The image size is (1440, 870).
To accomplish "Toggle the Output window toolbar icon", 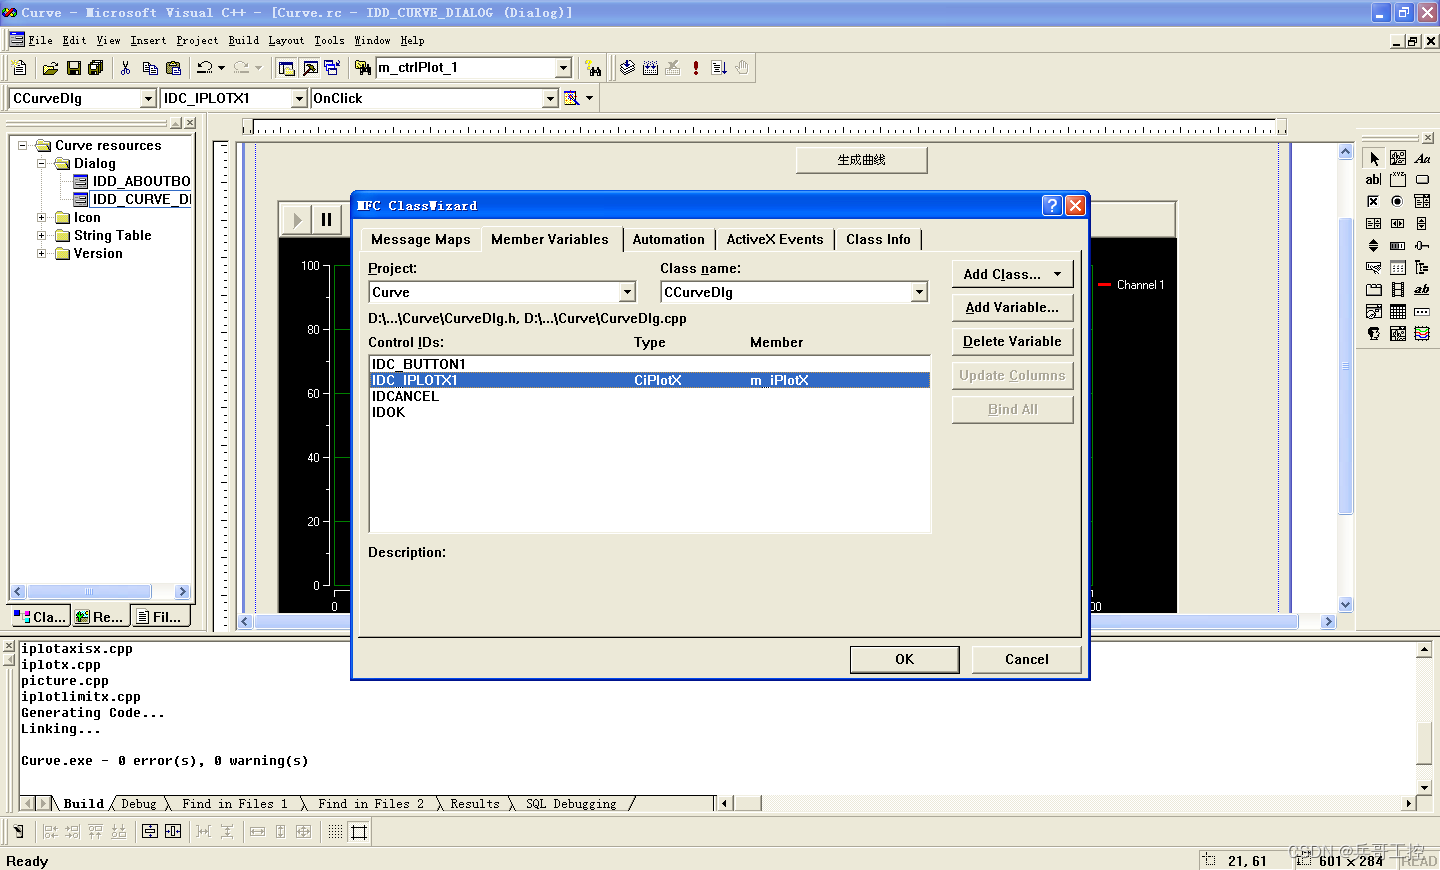I will (310, 68).
